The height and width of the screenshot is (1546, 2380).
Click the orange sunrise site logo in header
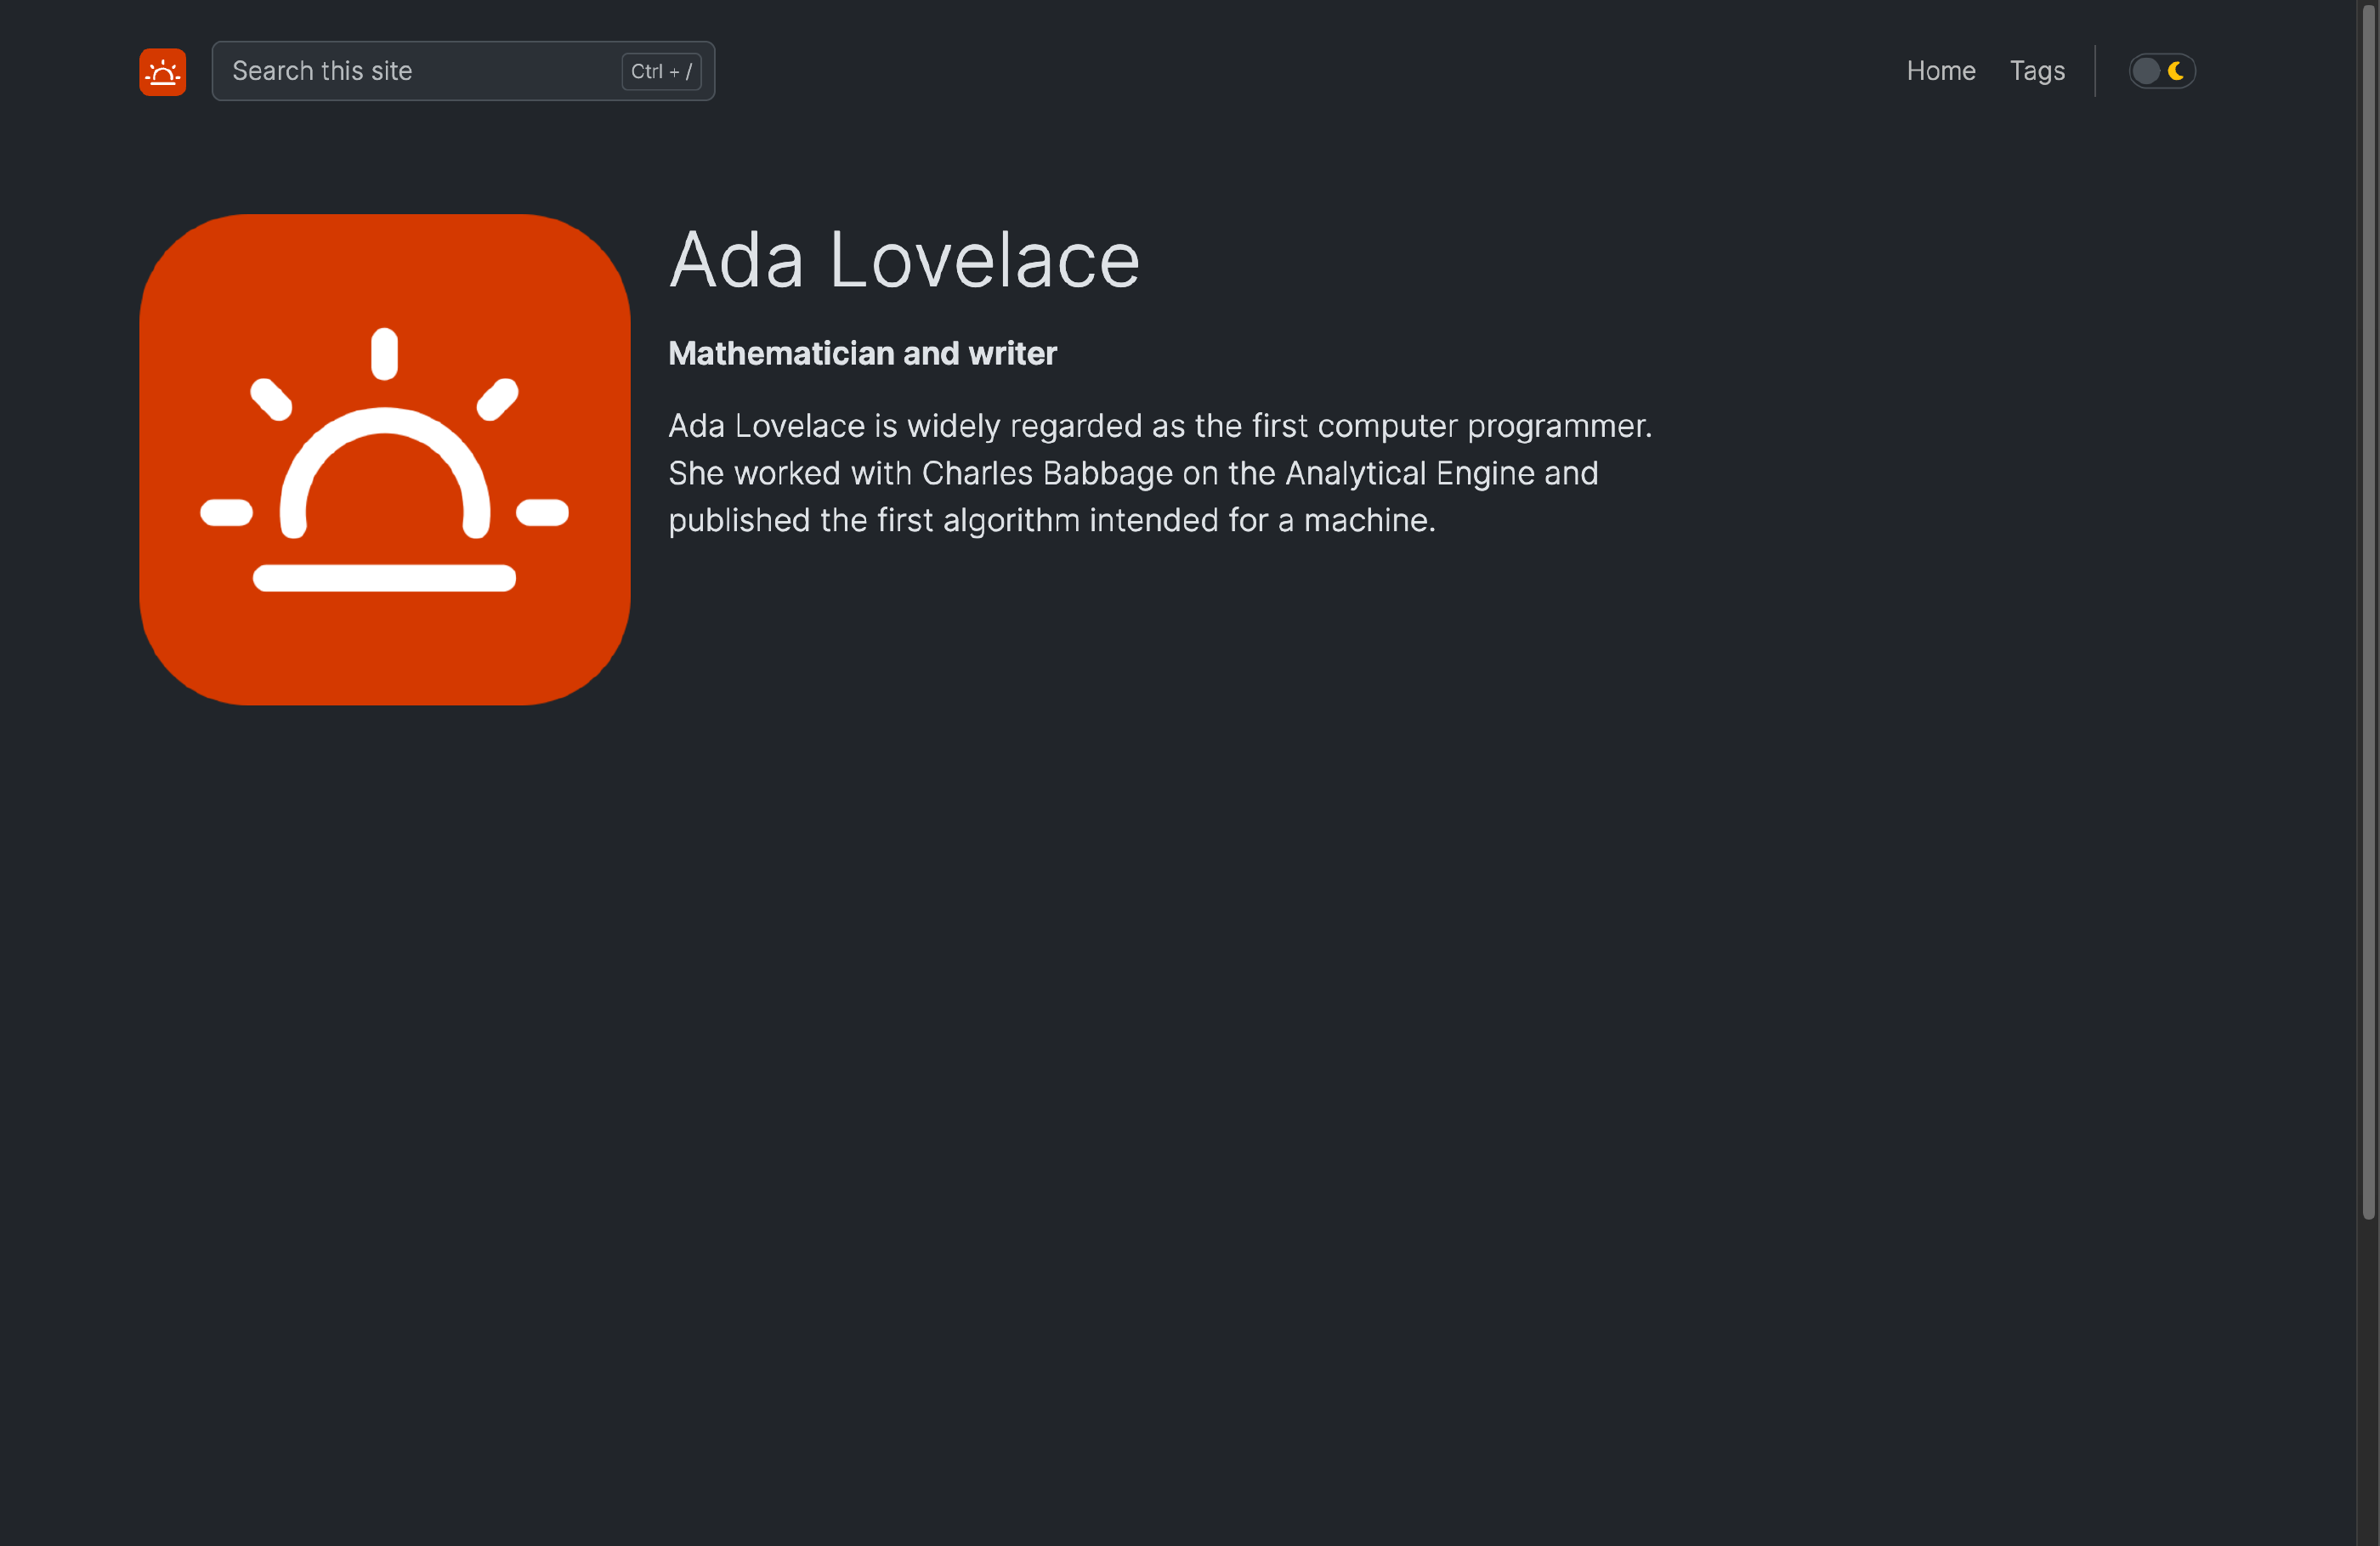pos(162,72)
